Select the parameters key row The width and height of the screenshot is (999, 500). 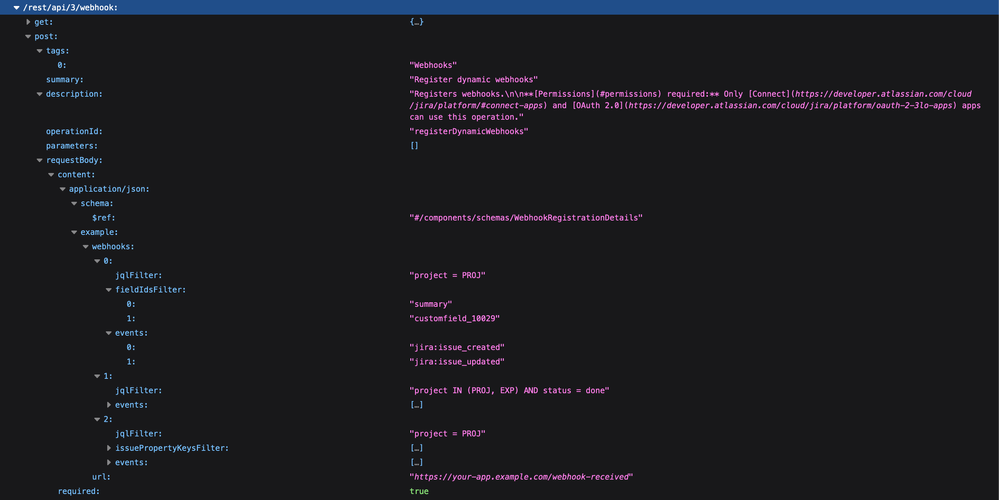tap(71, 146)
